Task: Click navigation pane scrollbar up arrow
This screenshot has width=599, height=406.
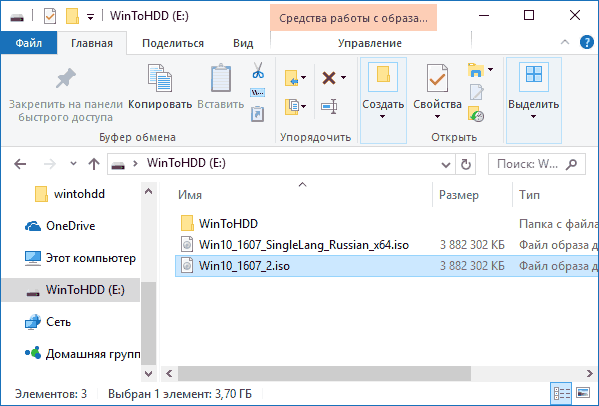Action: point(148,191)
